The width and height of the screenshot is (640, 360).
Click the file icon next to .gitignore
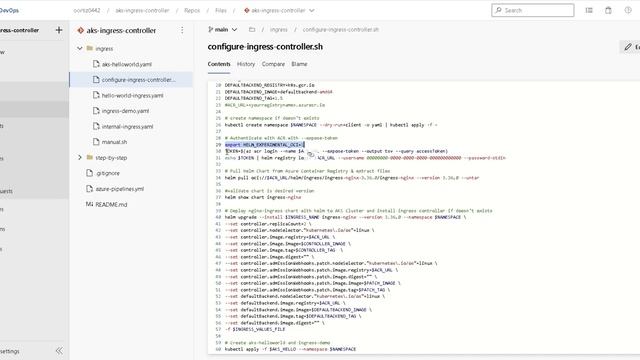coord(90,173)
